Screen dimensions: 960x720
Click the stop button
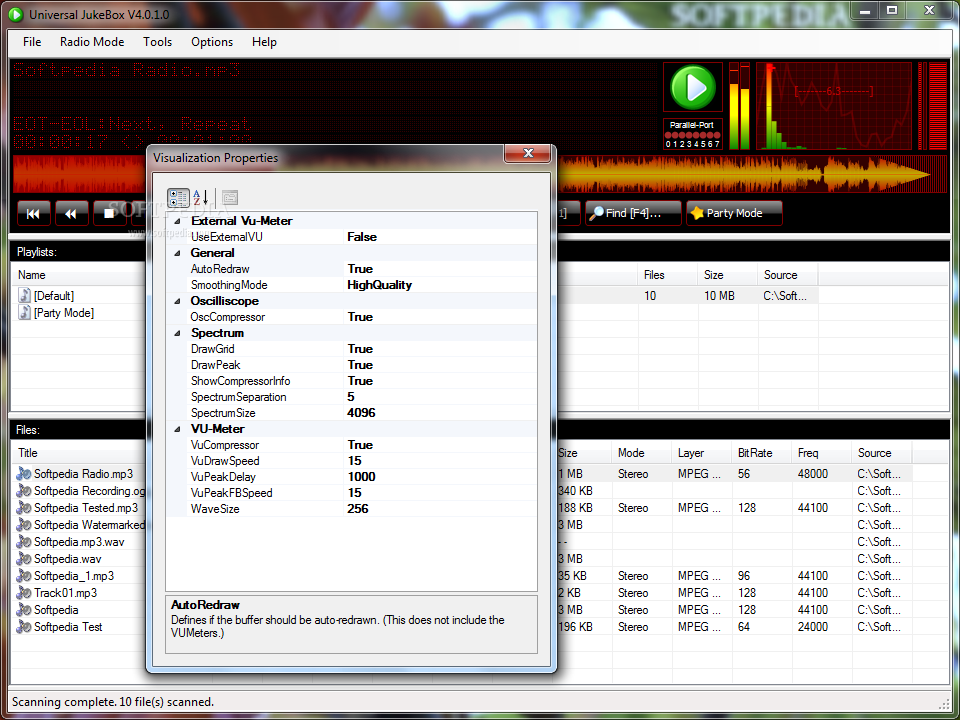tap(109, 214)
